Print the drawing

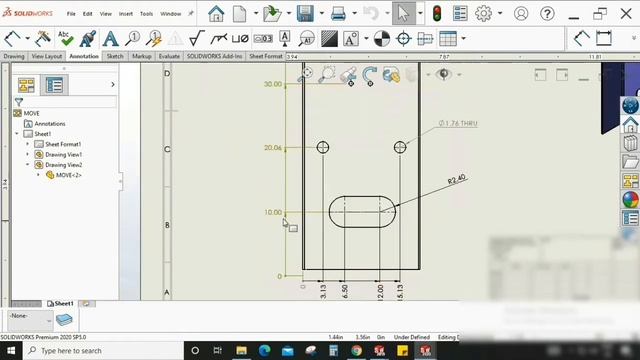(338, 13)
